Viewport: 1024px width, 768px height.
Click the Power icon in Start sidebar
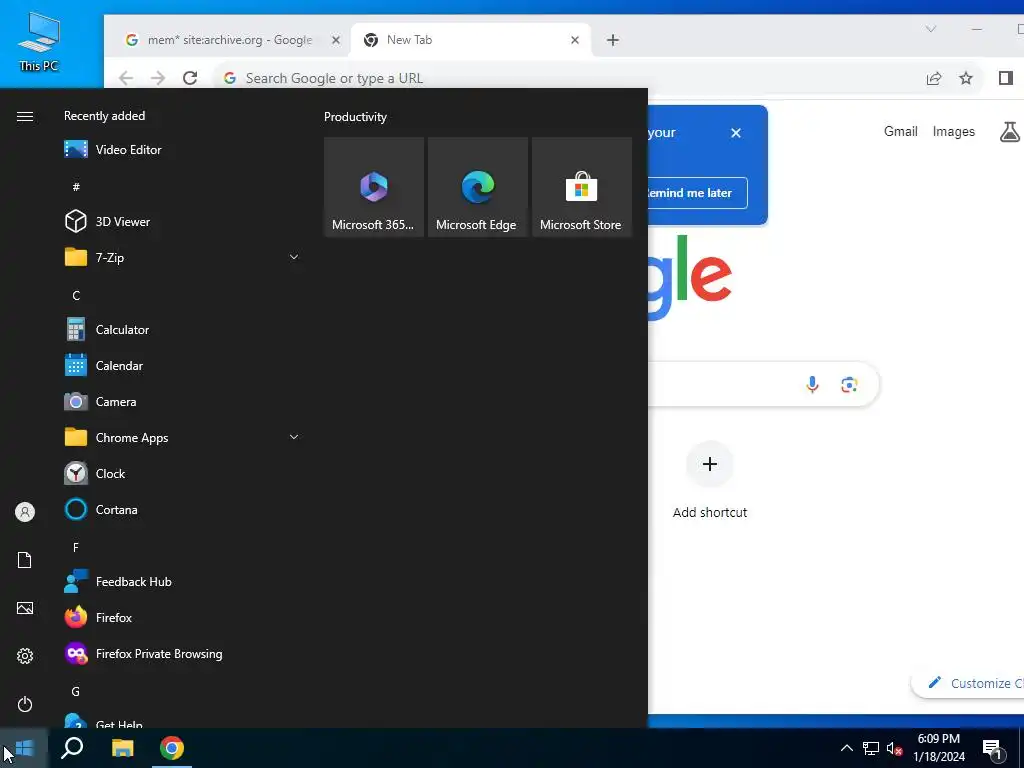(x=25, y=704)
